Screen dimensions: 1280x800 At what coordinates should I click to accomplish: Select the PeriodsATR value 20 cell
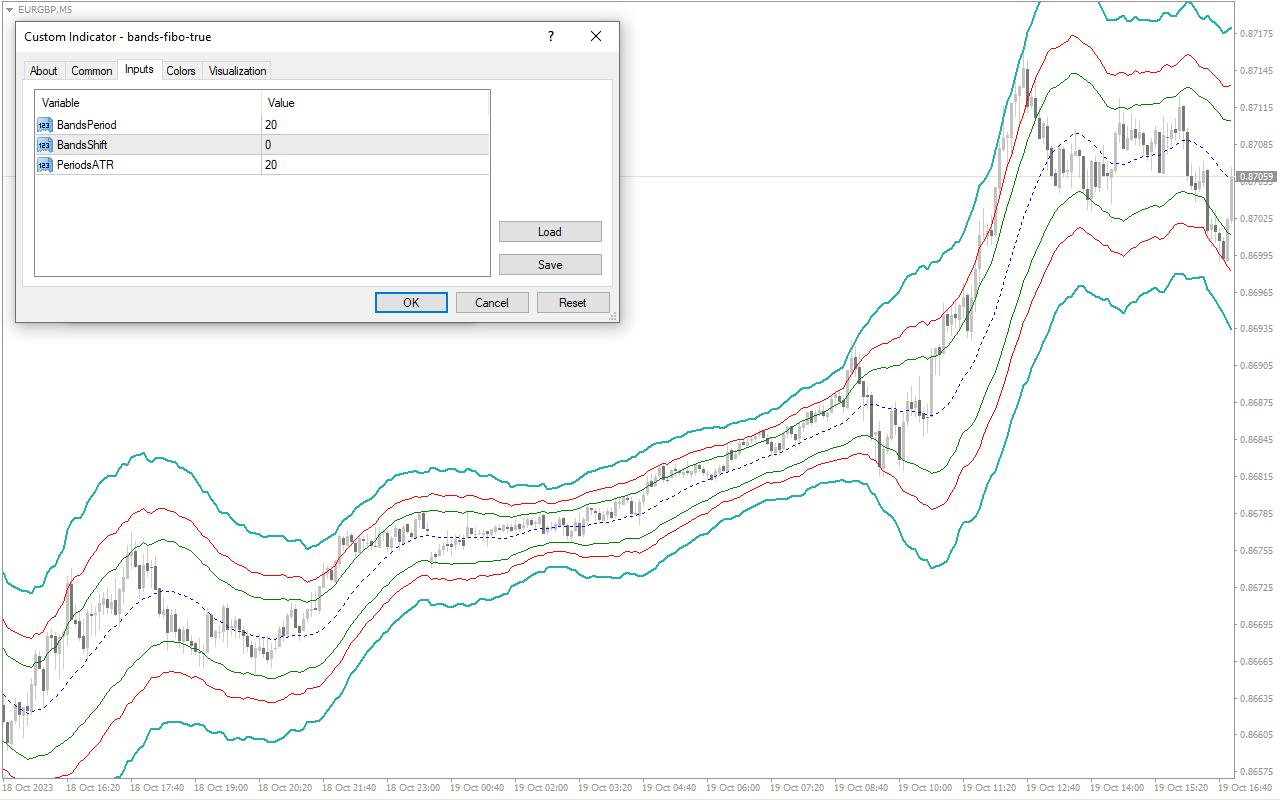375,165
